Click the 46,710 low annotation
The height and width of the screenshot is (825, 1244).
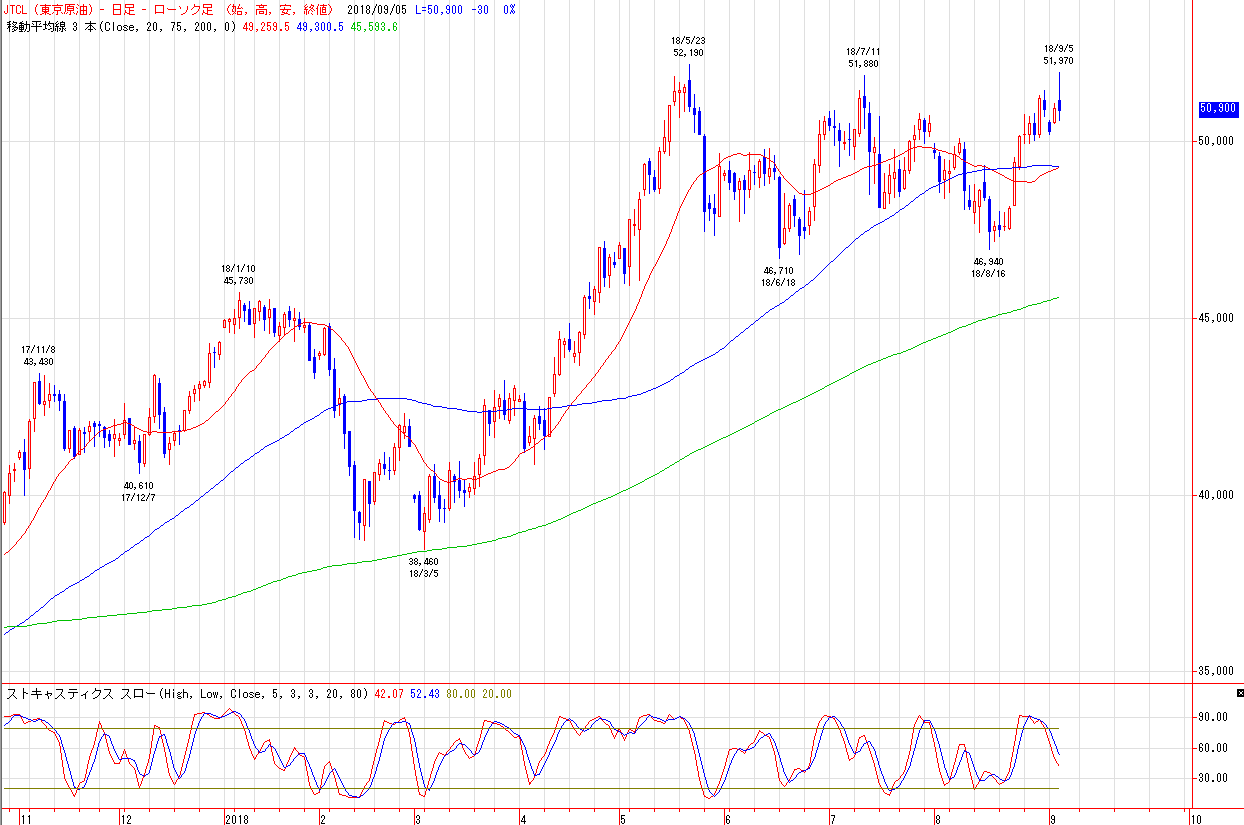tap(778, 270)
